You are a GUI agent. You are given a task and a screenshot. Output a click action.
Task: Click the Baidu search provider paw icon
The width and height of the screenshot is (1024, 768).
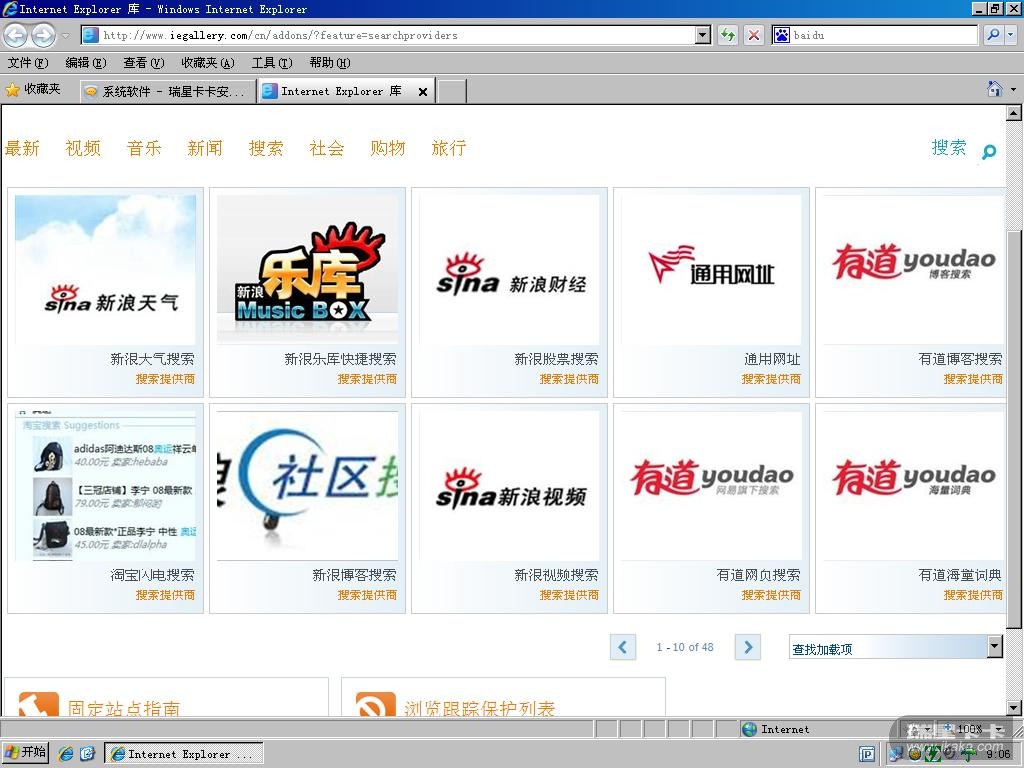(782, 35)
